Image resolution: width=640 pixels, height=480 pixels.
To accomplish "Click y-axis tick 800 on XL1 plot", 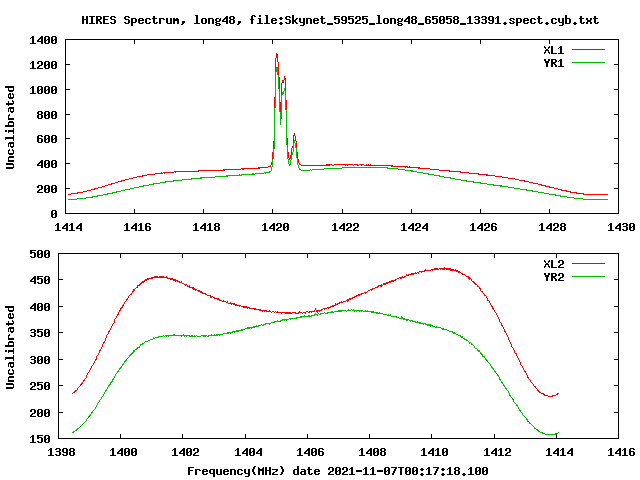I will tap(47, 115).
